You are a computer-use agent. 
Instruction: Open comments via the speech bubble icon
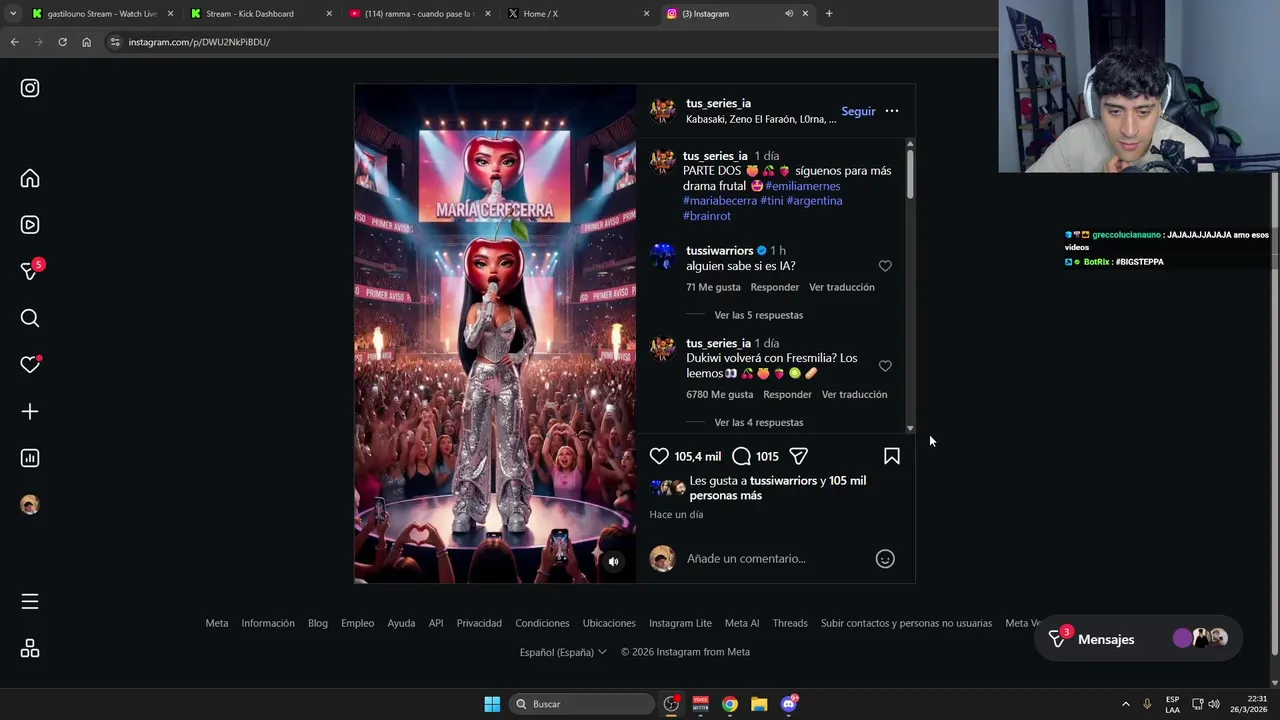point(741,456)
